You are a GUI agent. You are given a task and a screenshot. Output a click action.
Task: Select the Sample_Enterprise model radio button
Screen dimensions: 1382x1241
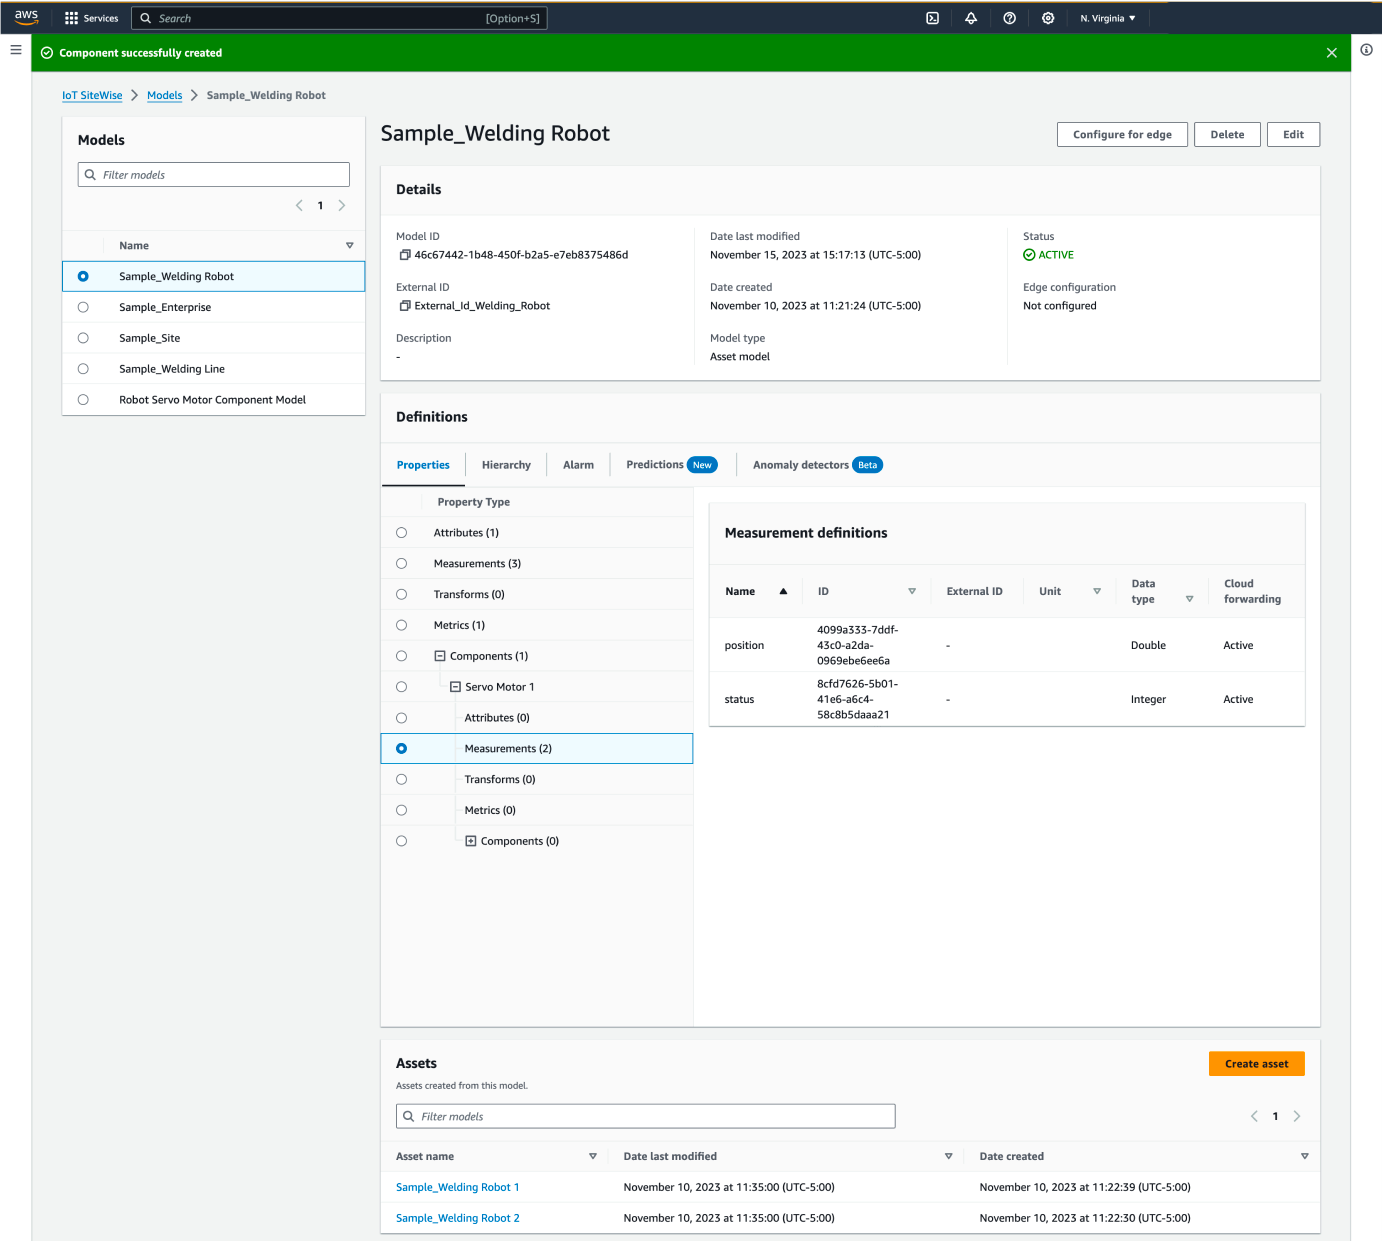pos(83,307)
